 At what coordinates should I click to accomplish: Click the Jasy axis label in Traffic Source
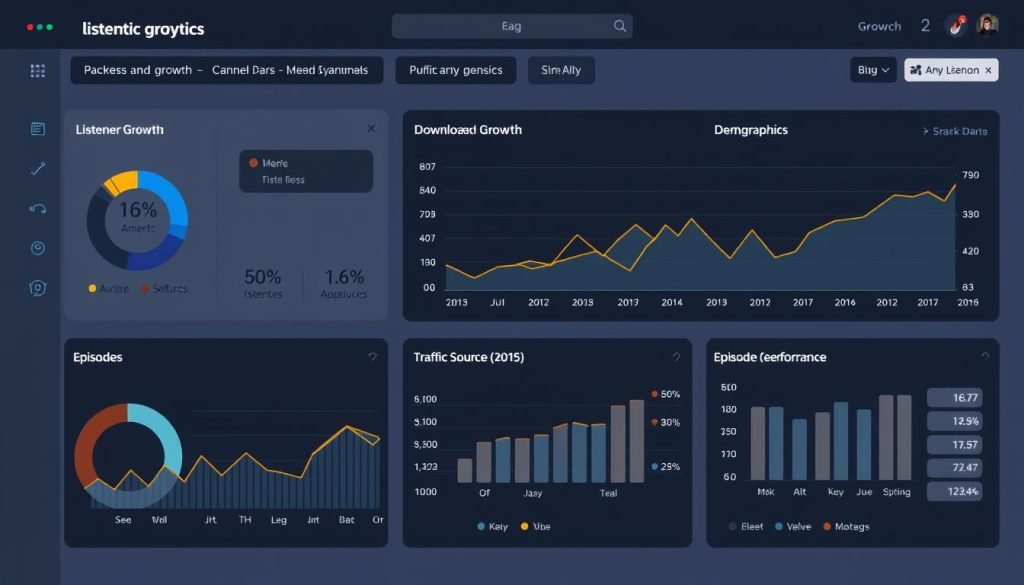(532, 493)
